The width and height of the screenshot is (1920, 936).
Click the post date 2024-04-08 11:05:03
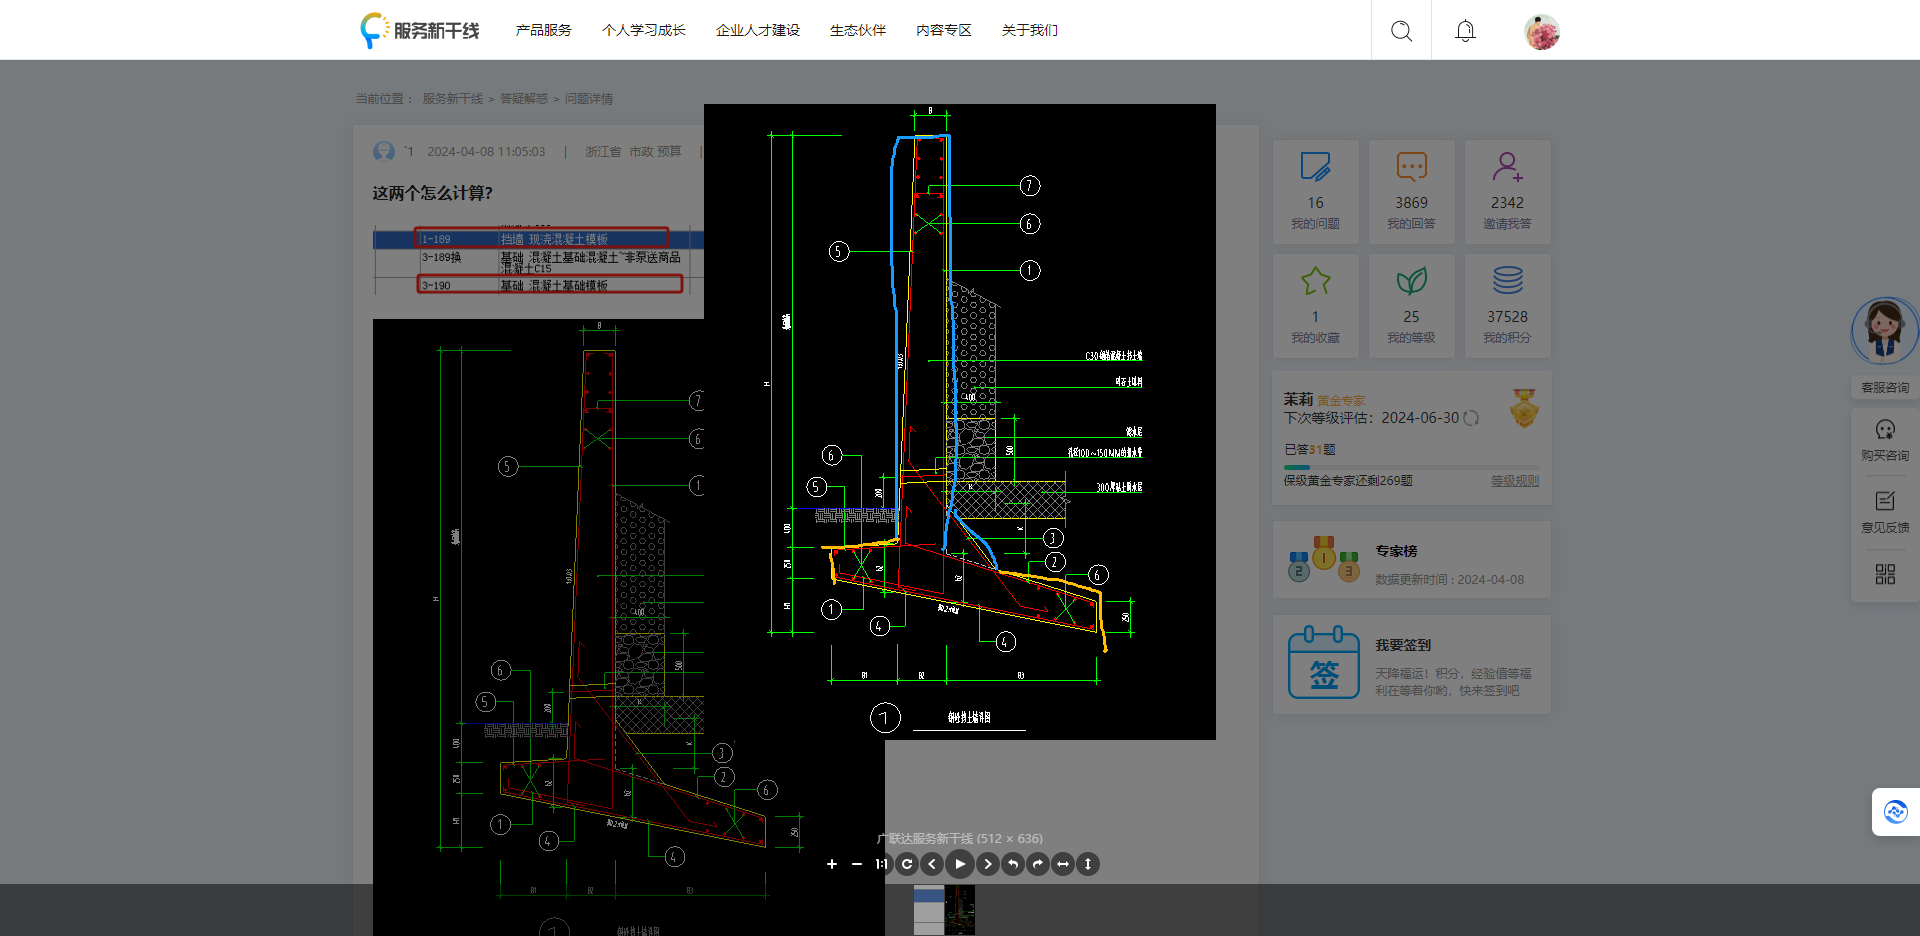pos(486,152)
